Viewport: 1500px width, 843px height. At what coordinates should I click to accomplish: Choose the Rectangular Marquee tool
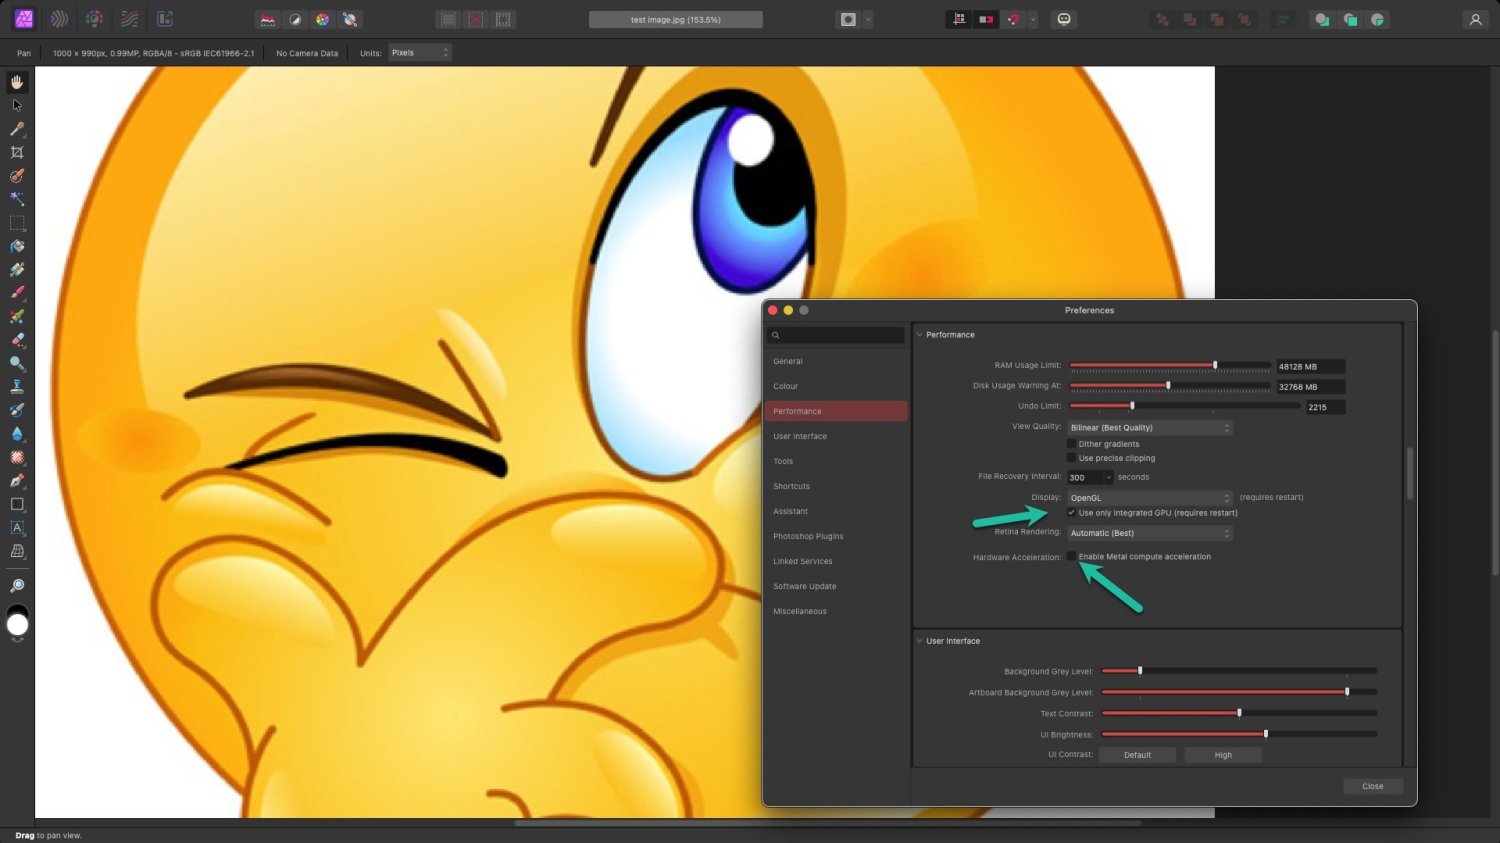click(17, 223)
